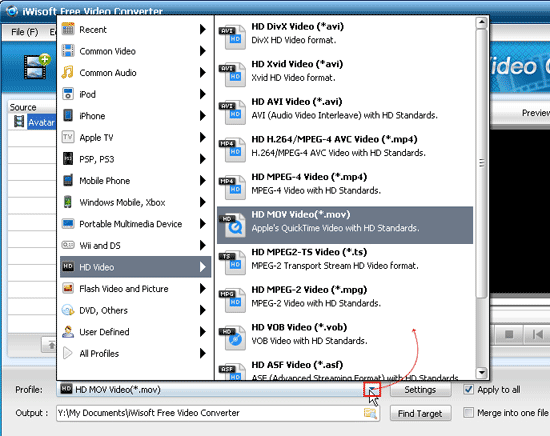Click the All Profiles play icon

68,353
